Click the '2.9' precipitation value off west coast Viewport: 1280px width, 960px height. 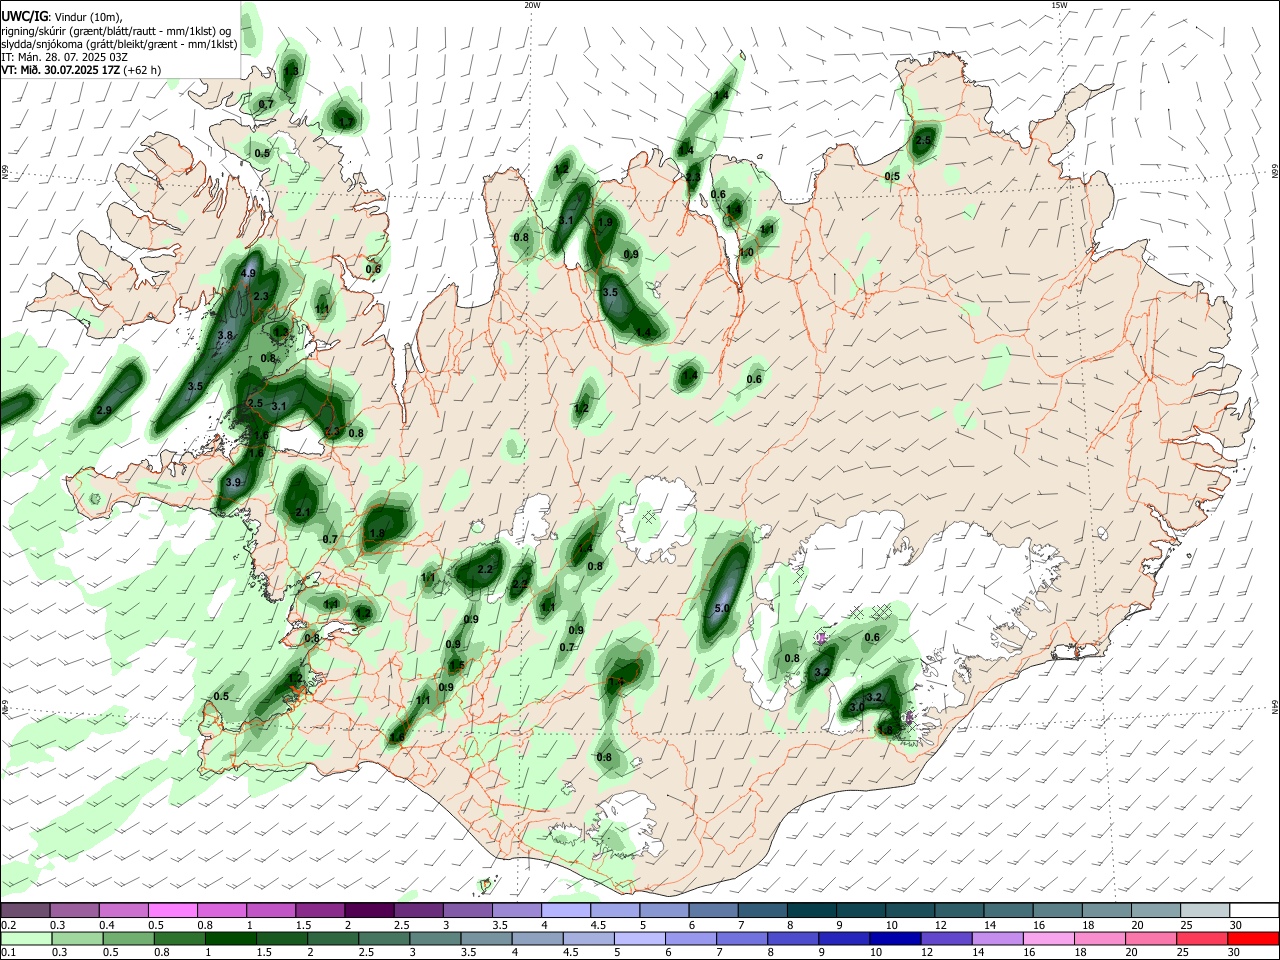point(104,411)
